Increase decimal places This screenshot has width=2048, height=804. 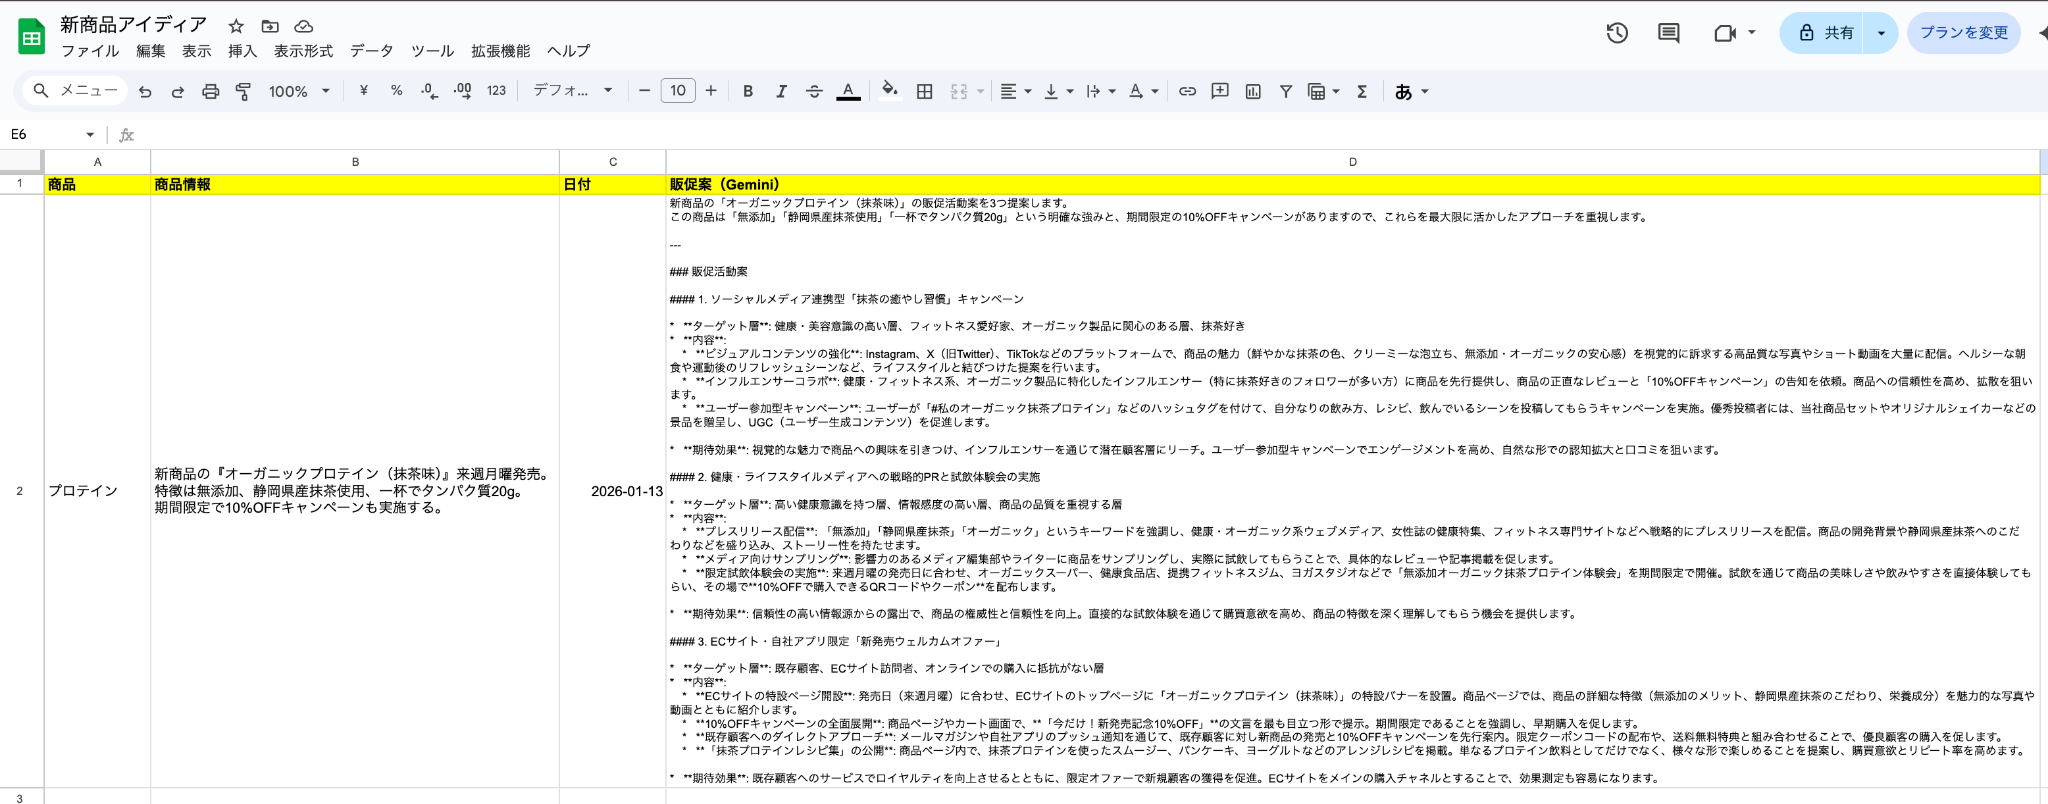click(462, 91)
